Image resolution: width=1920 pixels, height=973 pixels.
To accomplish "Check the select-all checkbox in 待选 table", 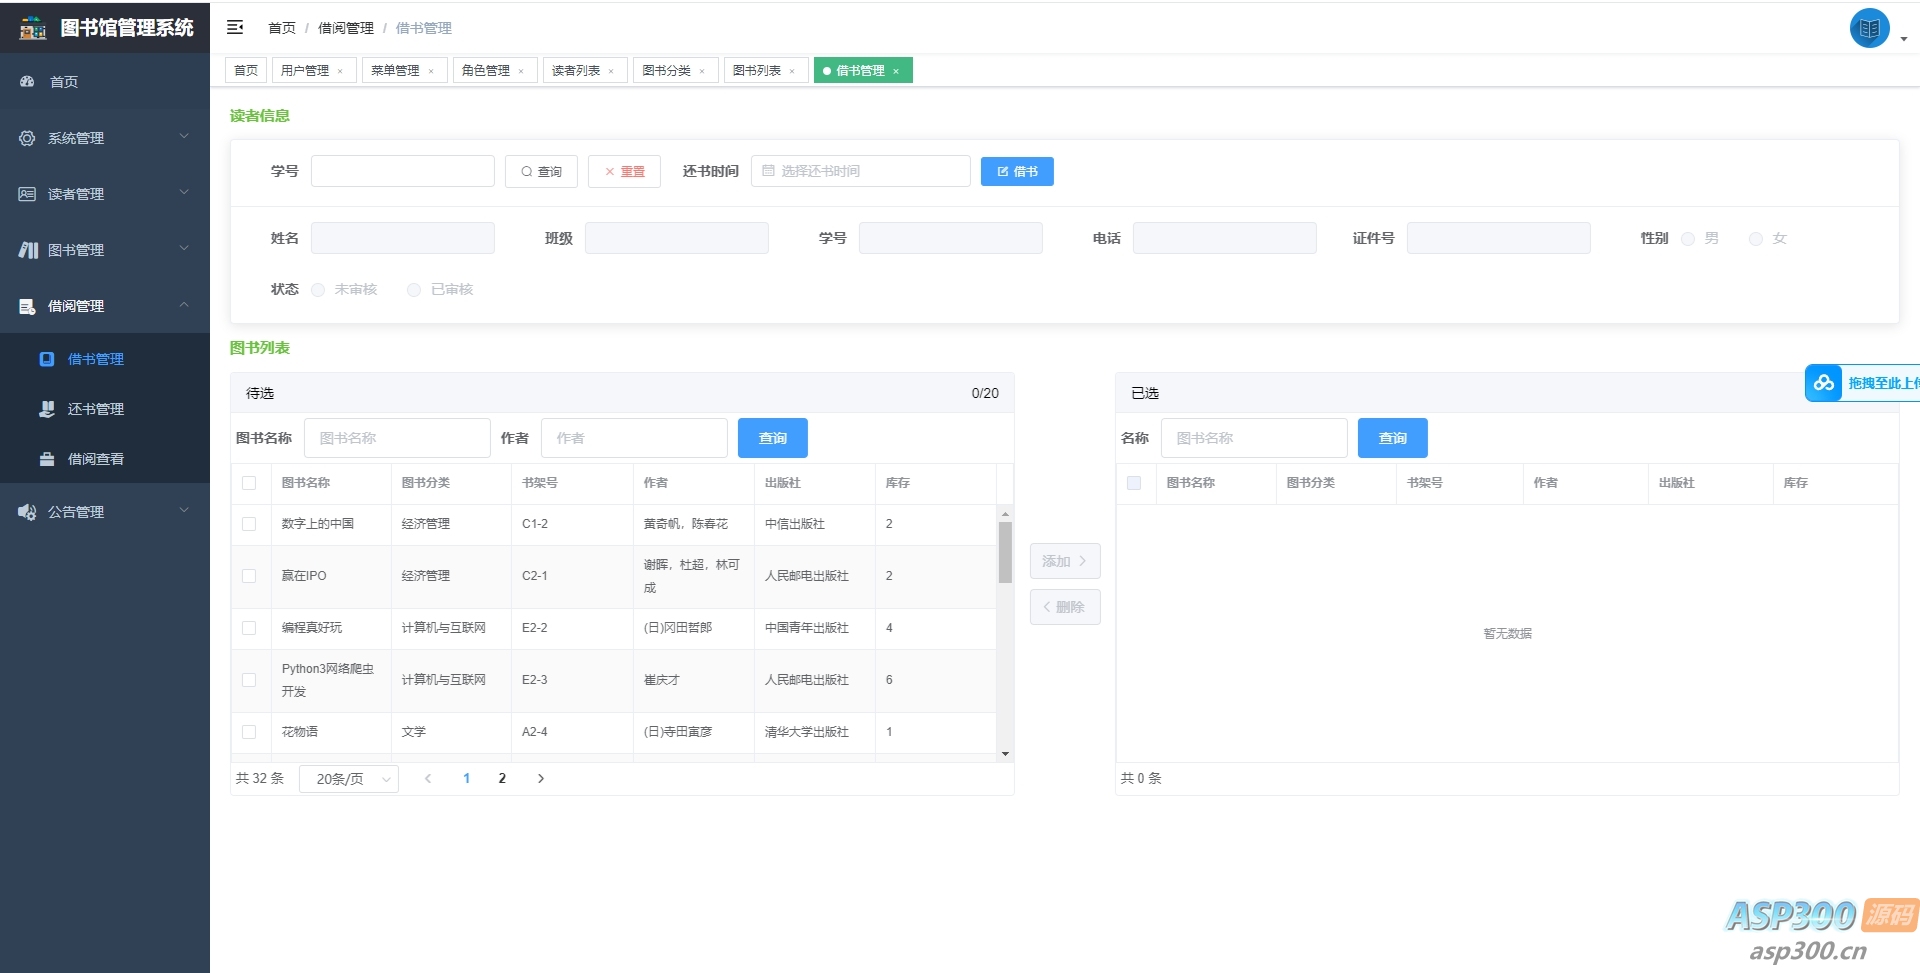I will click(250, 483).
